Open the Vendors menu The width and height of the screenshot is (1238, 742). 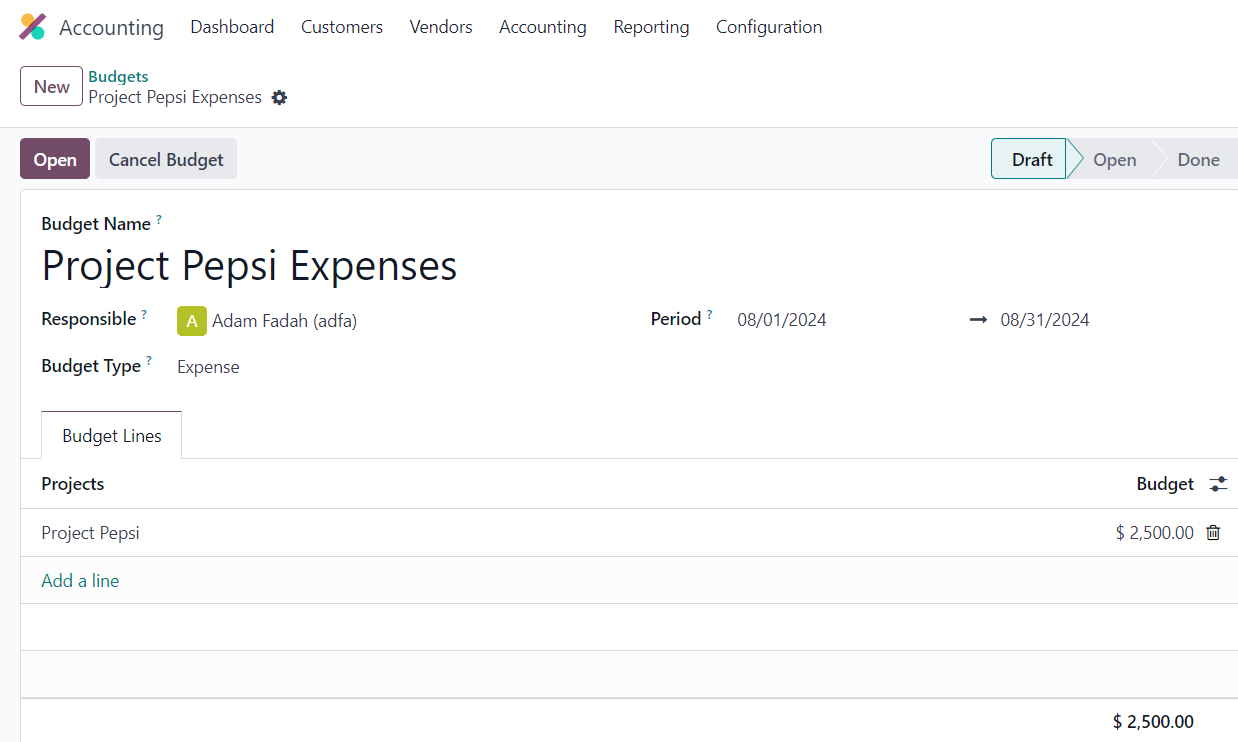tap(441, 27)
